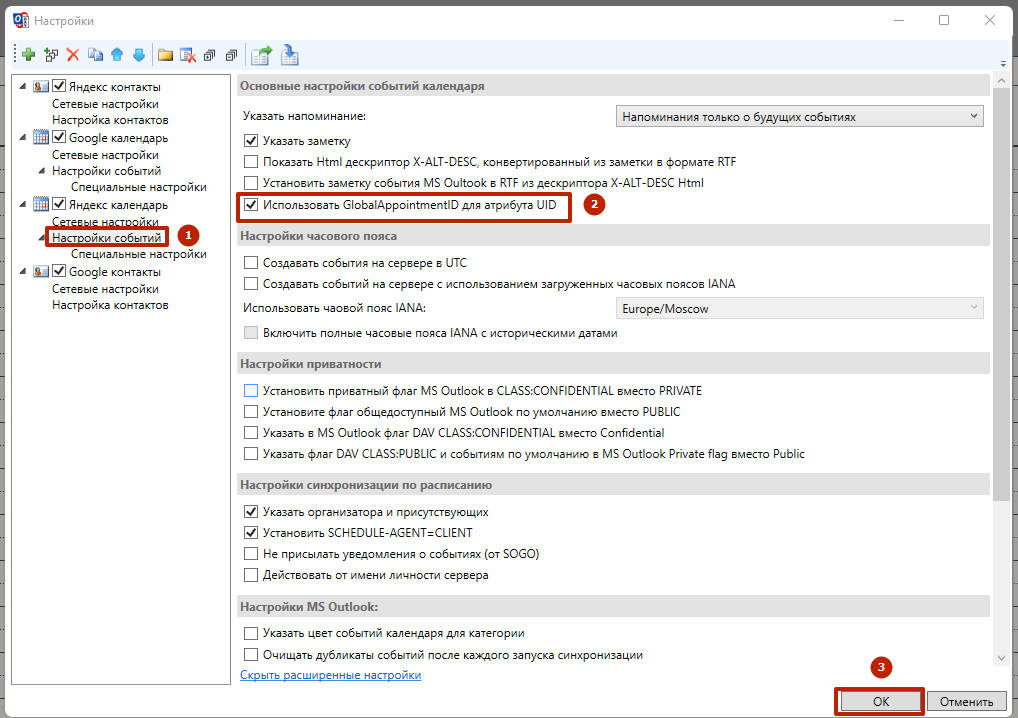Collapse the Яндекс контакты tree node
This screenshot has width=1018, height=718.
click(23, 86)
